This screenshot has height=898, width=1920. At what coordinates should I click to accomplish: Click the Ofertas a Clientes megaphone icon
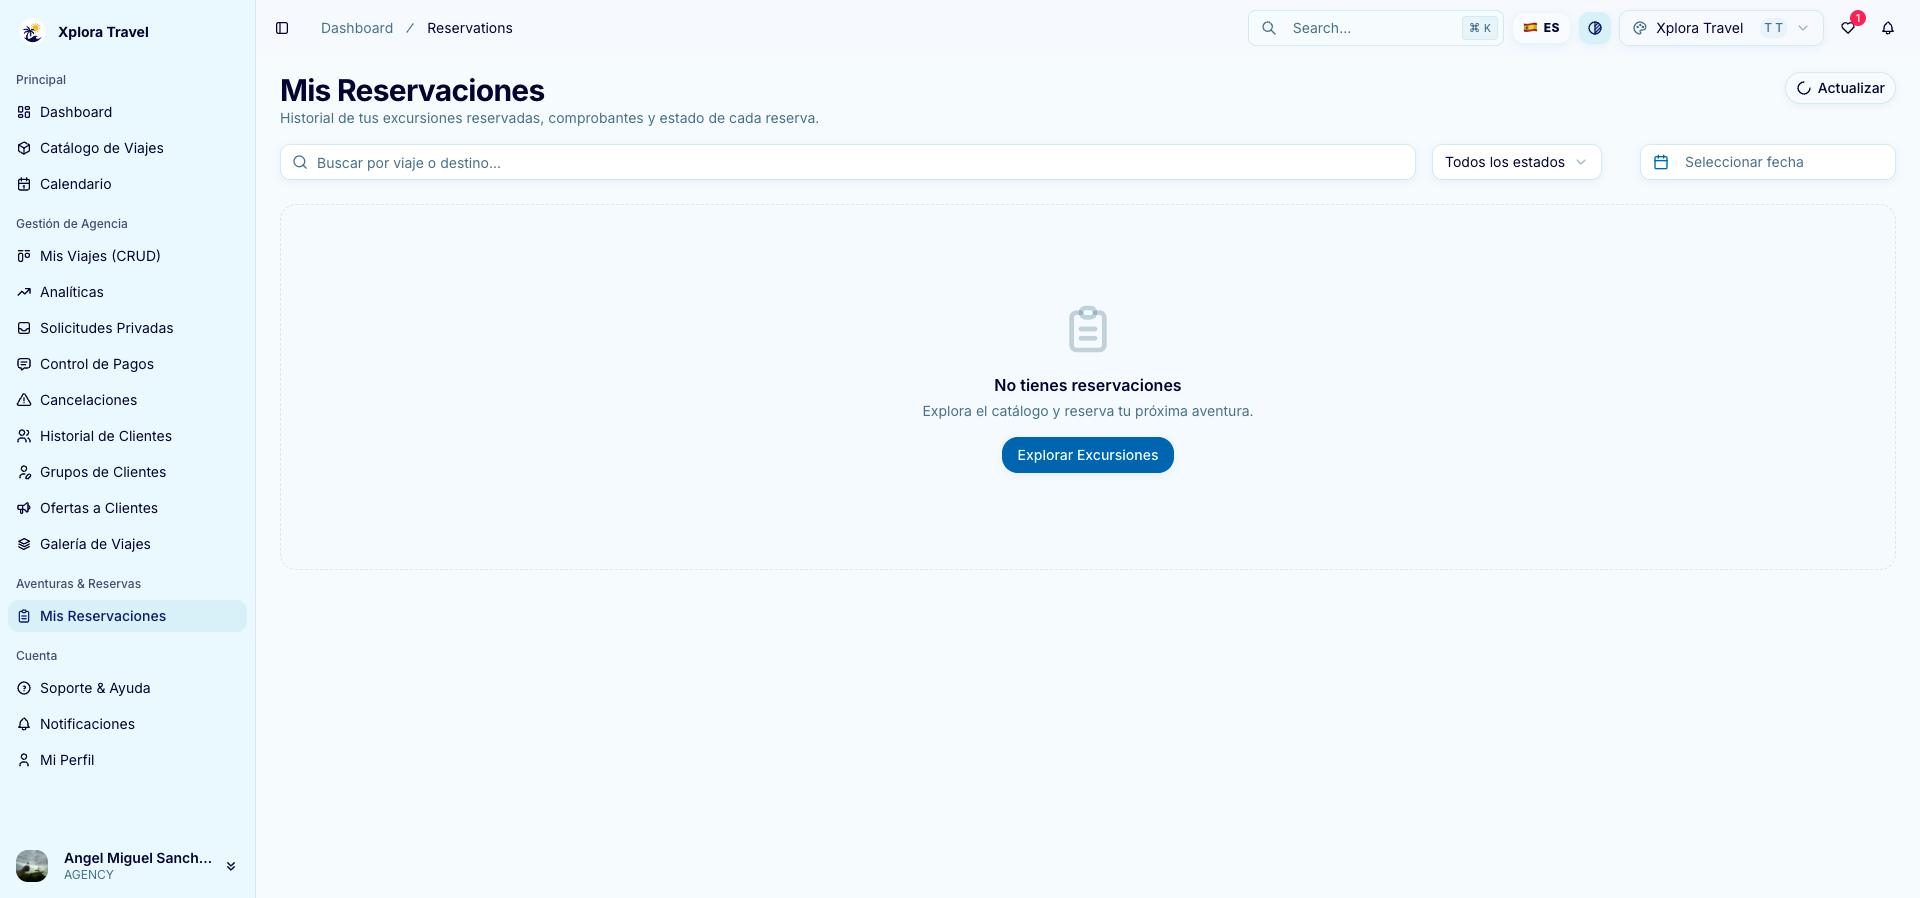(24, 508)
